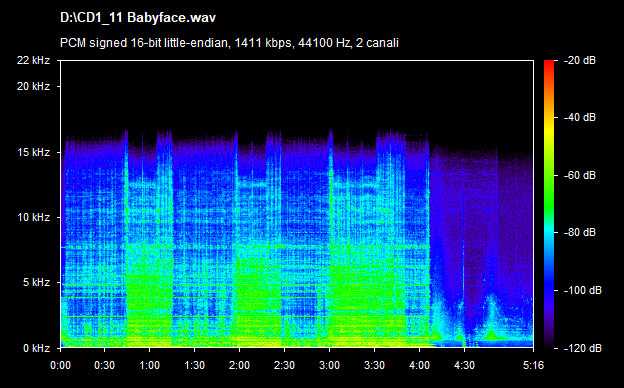Click the 0 kHz frequency axis label
The width and height of the screenshot is (624, 388).
point(36,348)
